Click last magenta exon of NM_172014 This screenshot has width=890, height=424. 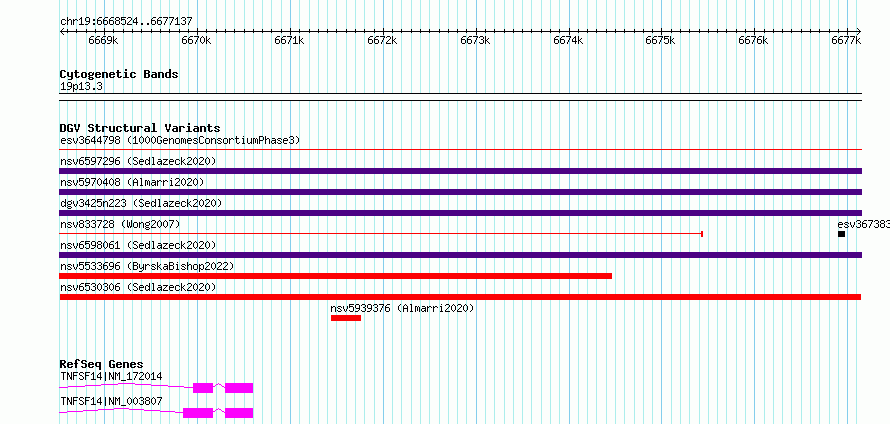239,388
